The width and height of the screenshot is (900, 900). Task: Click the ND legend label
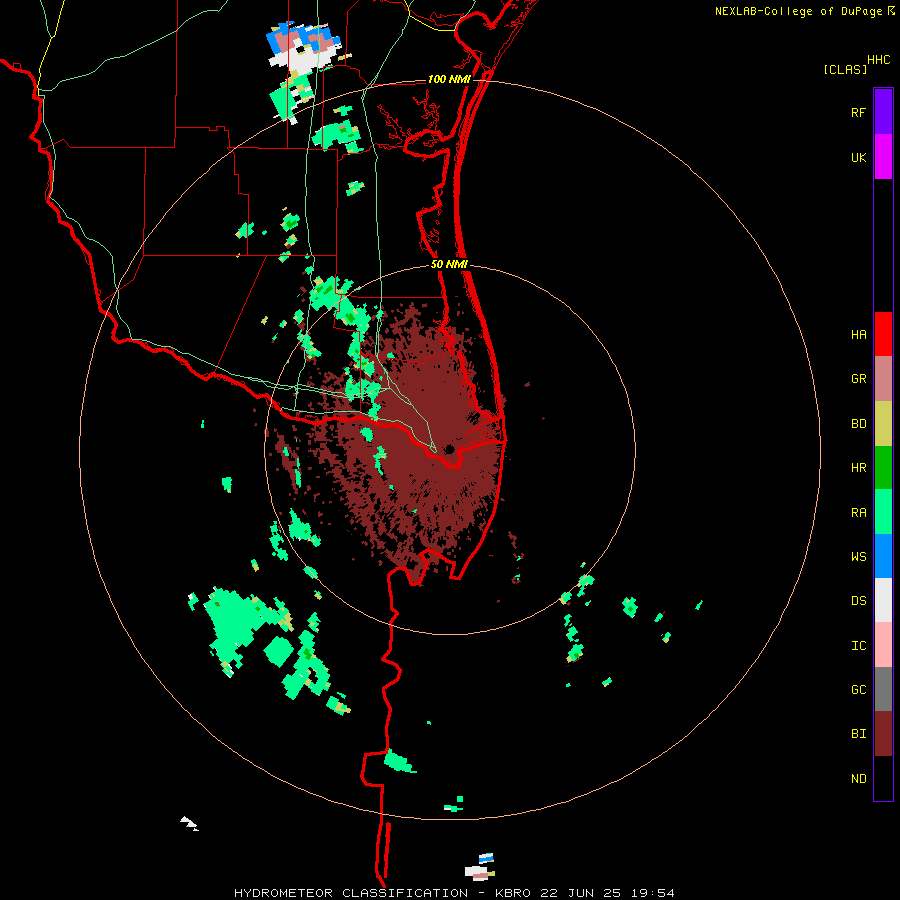click(858, 779)
